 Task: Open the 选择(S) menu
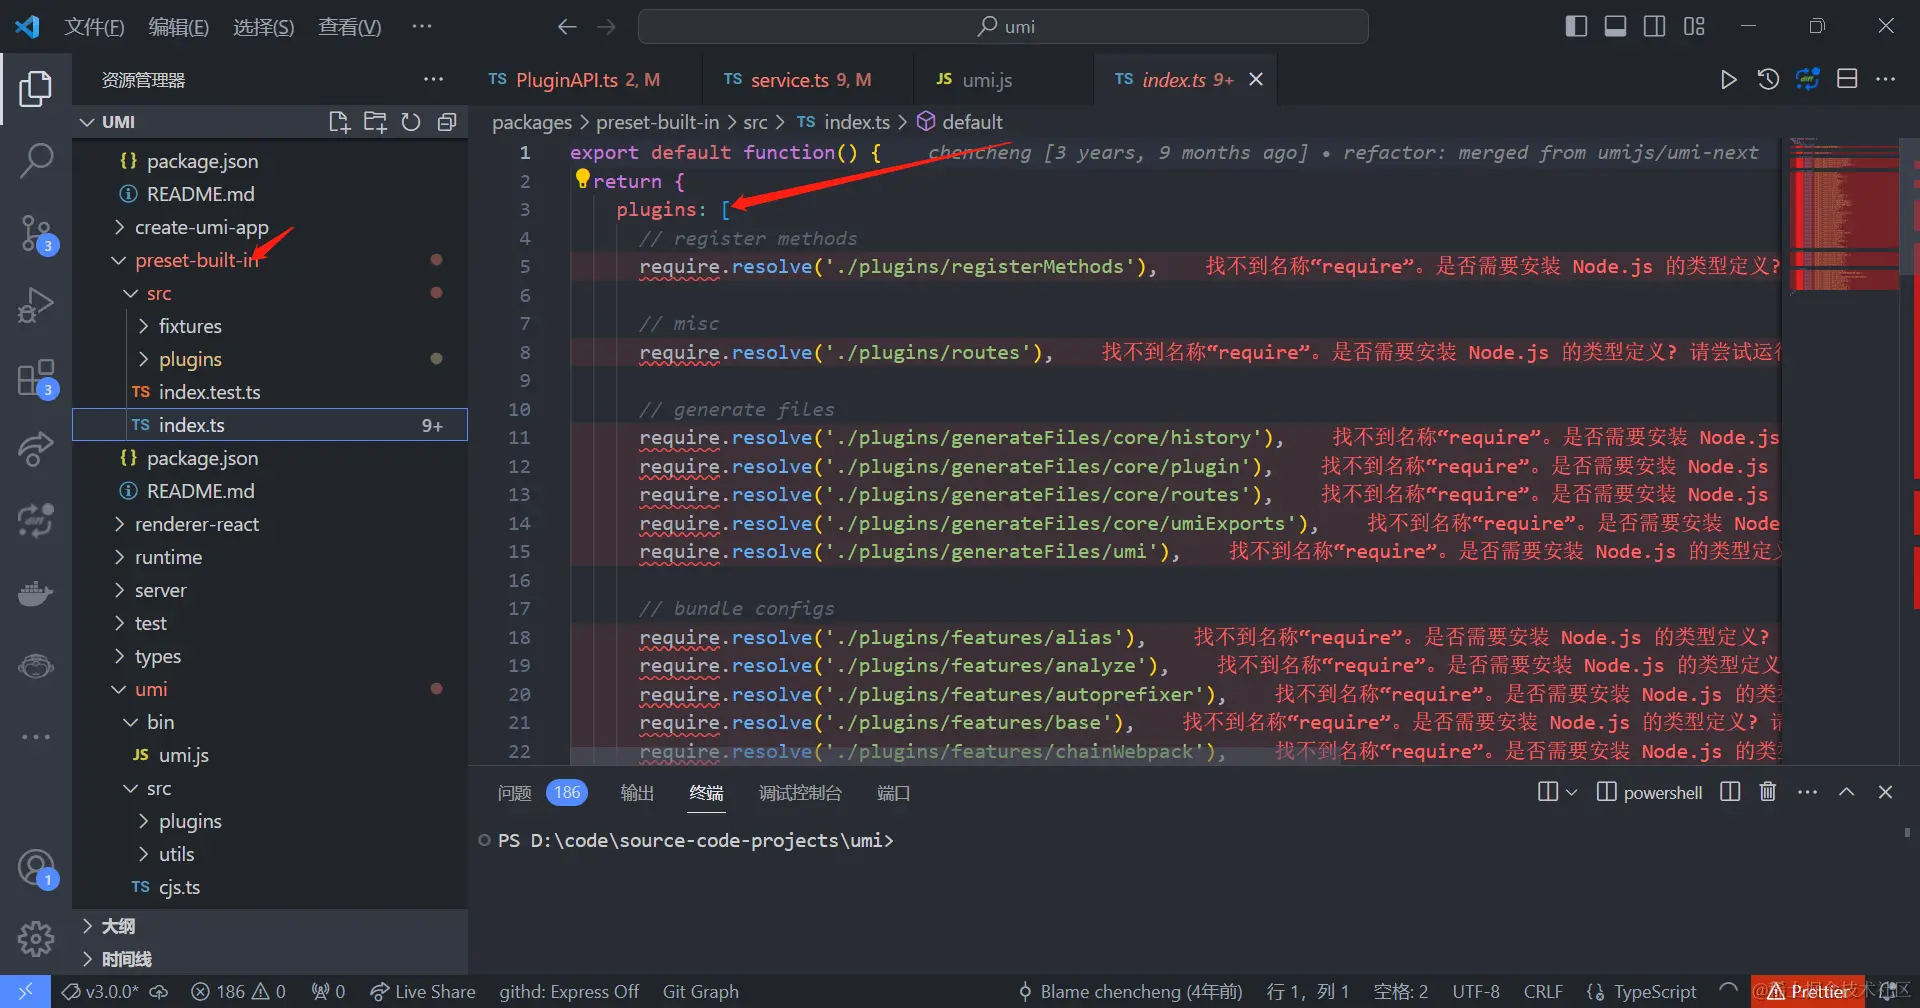(x=264, y=27)
